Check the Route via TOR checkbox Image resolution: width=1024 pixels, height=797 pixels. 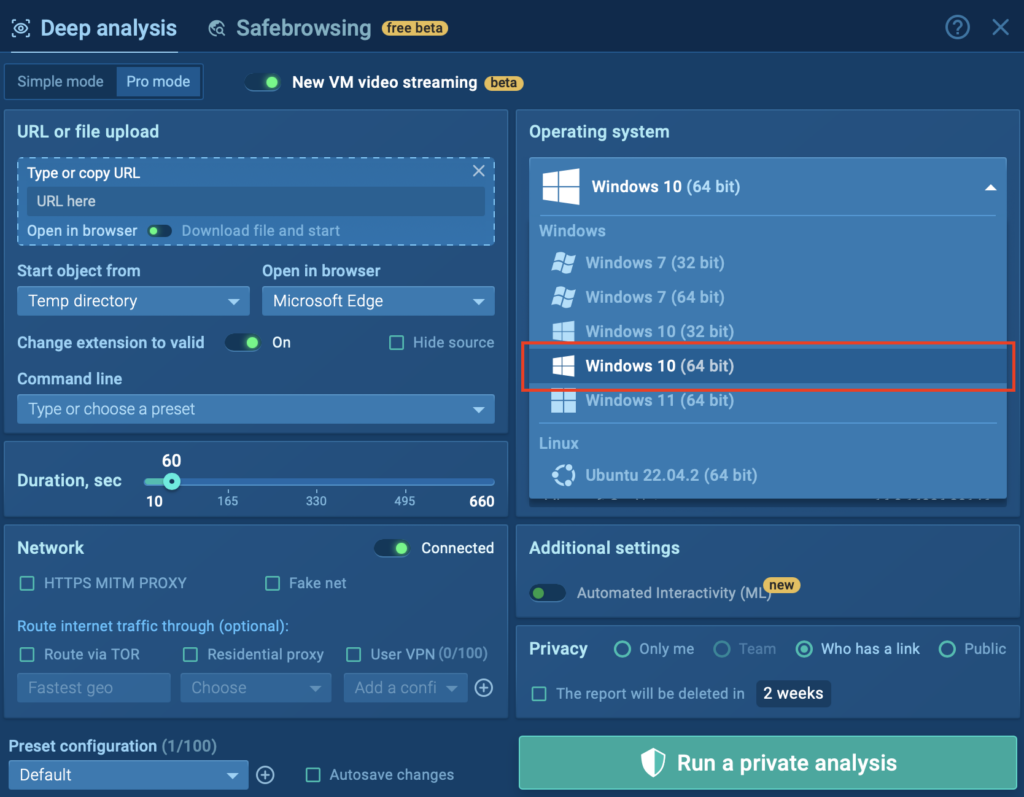27,654
